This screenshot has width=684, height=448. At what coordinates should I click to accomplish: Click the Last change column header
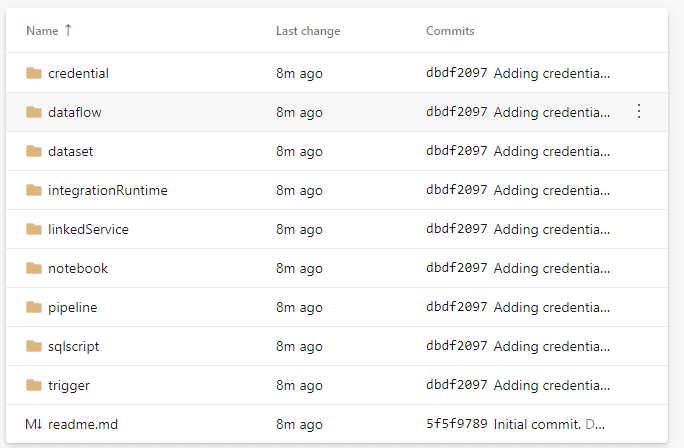pyautogui.click(x=308, y=31)
